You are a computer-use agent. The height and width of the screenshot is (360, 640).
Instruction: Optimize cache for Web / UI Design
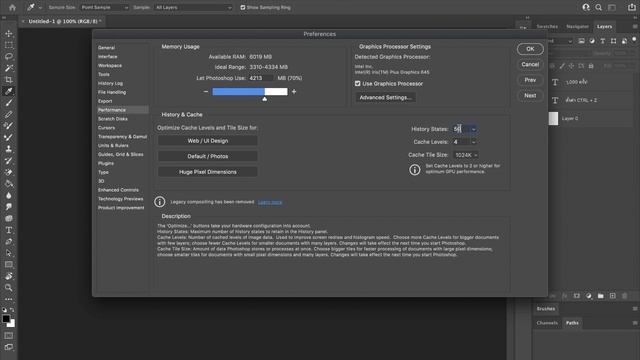[x=208, y=141]
